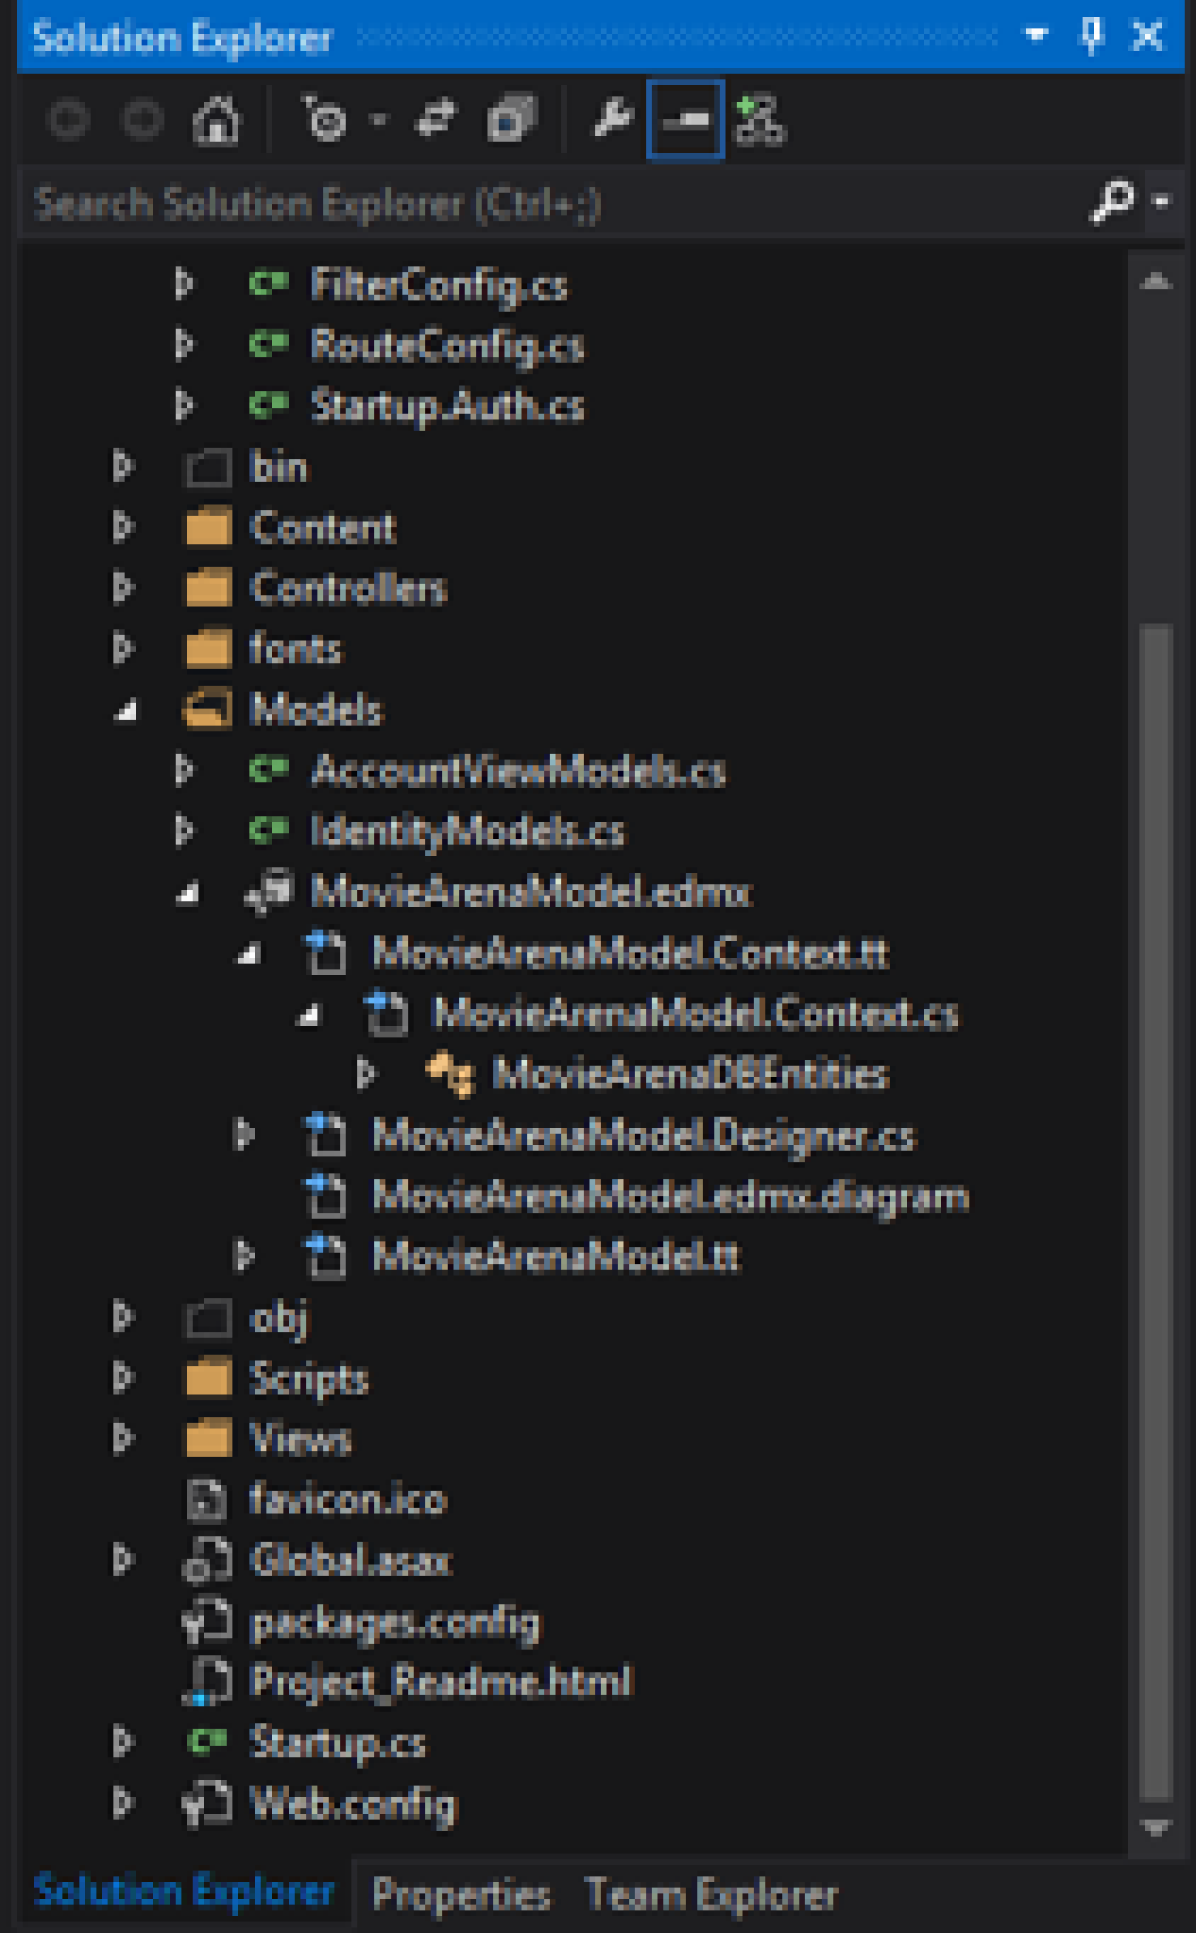Open Window Position dropdown in title bar

click(1036, 36)
